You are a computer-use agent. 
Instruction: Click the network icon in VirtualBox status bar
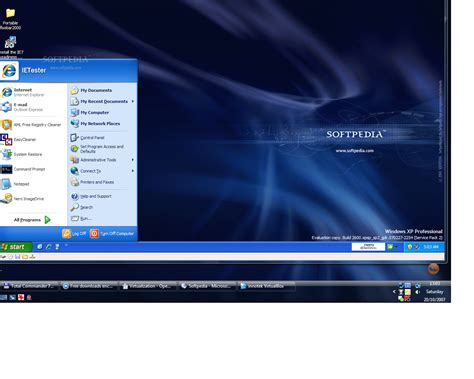32,257
